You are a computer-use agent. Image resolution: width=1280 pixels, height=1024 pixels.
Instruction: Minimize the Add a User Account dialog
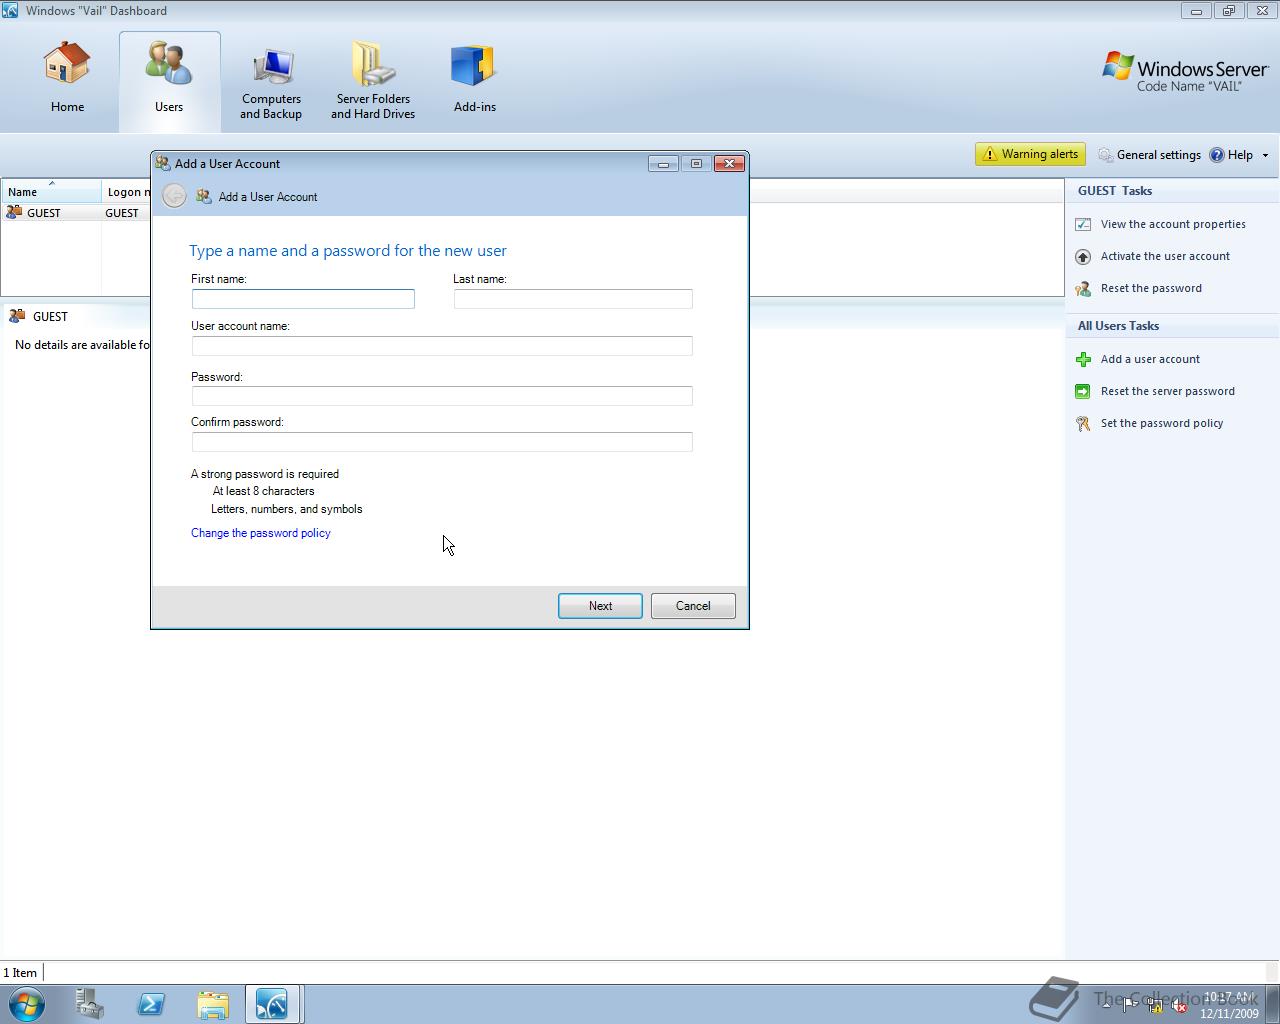(663, 164)
